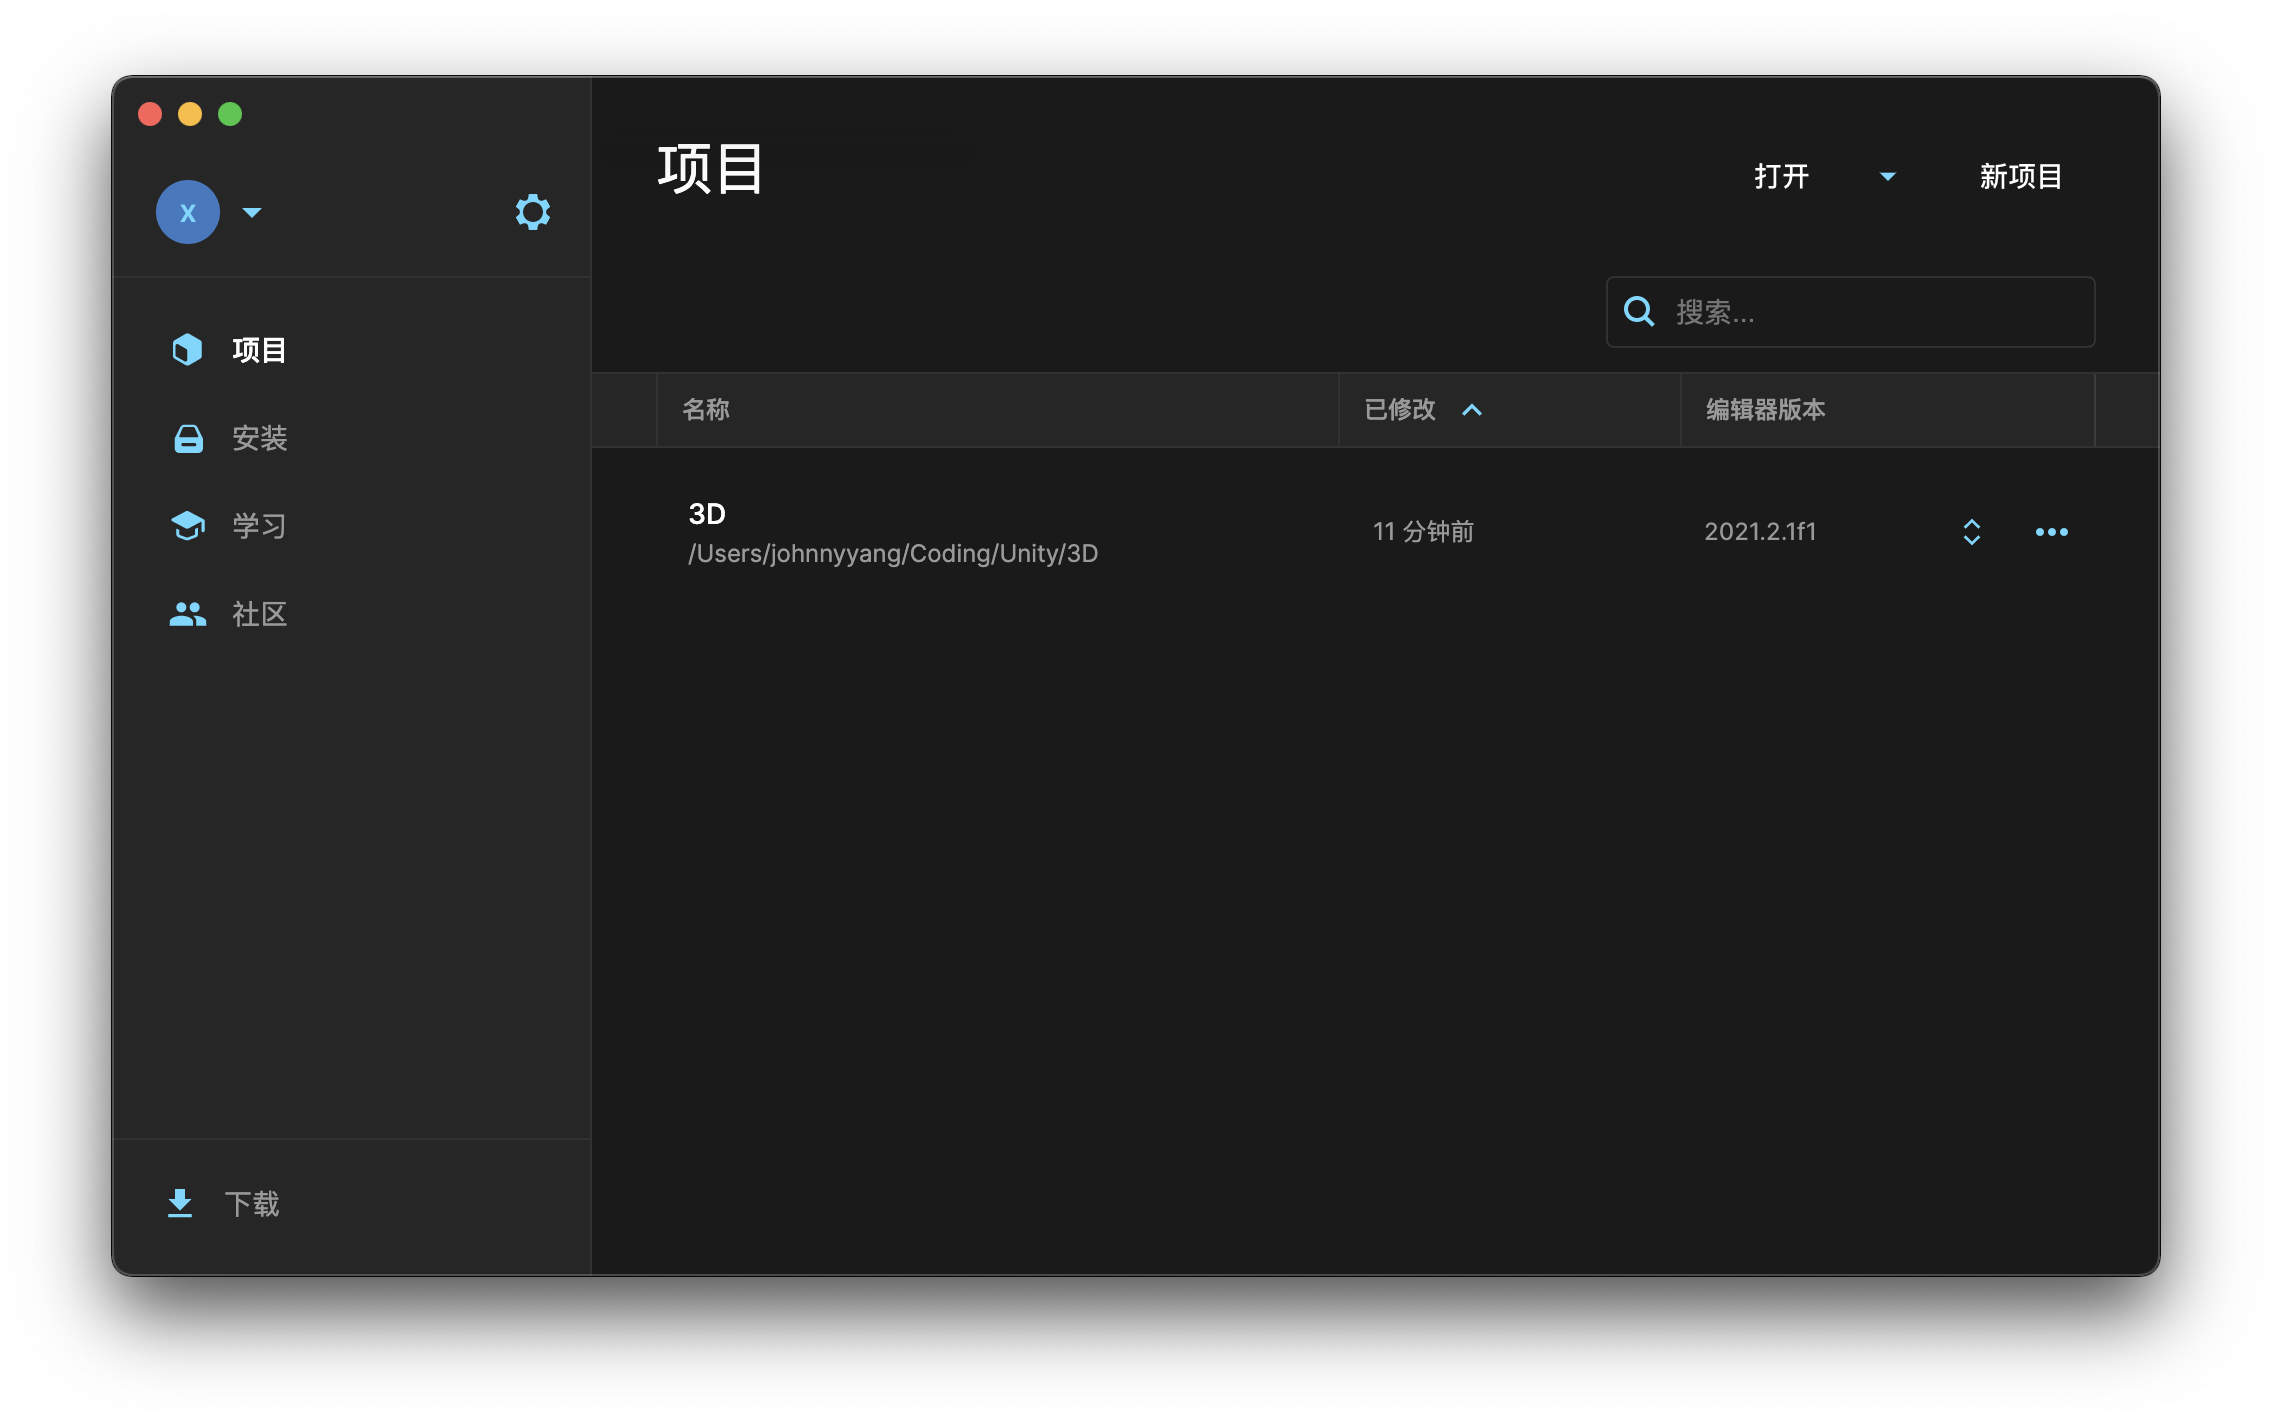Click the 打开 button
Viewport: 2272px width, 1424px height.
click(1781, 177)
